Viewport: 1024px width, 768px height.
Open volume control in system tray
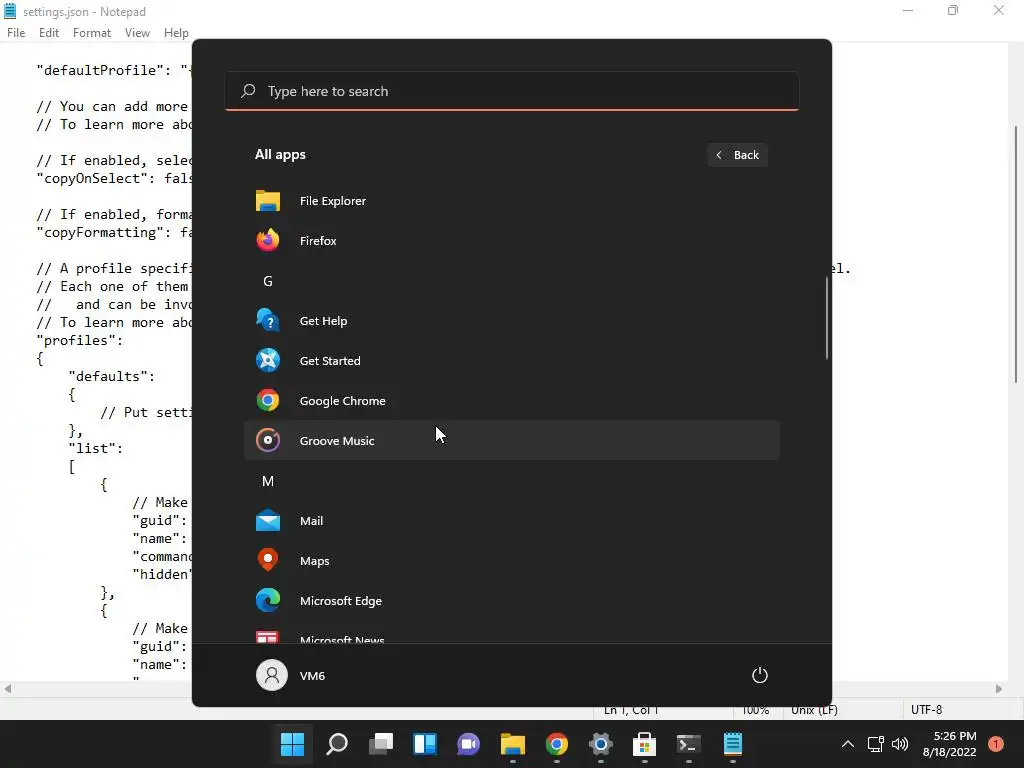point(900,744)
